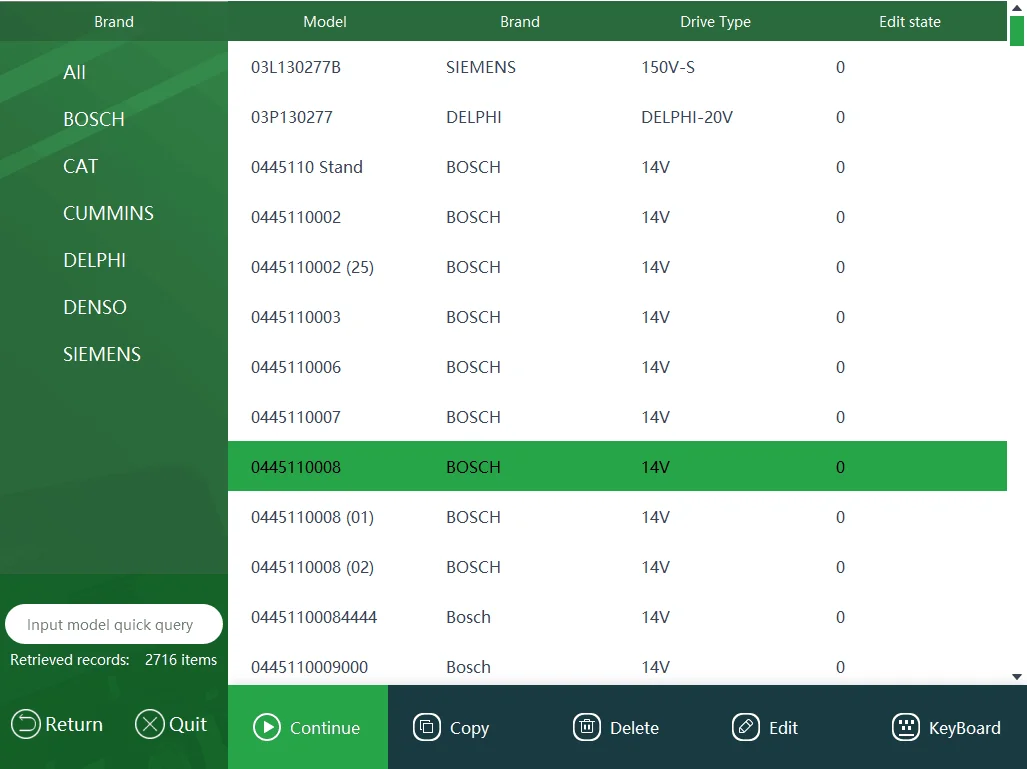This screenshot has height=769, width=1027.
Task: Select the 0445110 Stand row
Action: click(307, 167)
